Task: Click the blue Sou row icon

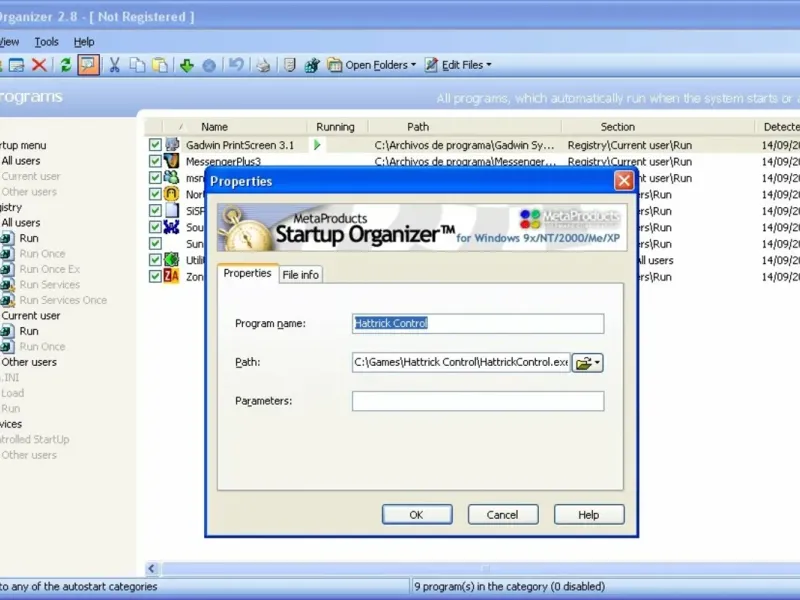Action: click(x=171, y=227)
